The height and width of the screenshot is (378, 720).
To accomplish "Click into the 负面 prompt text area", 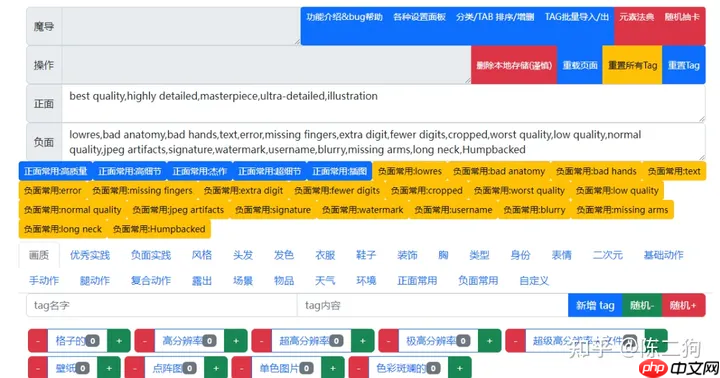I will 383,142.
